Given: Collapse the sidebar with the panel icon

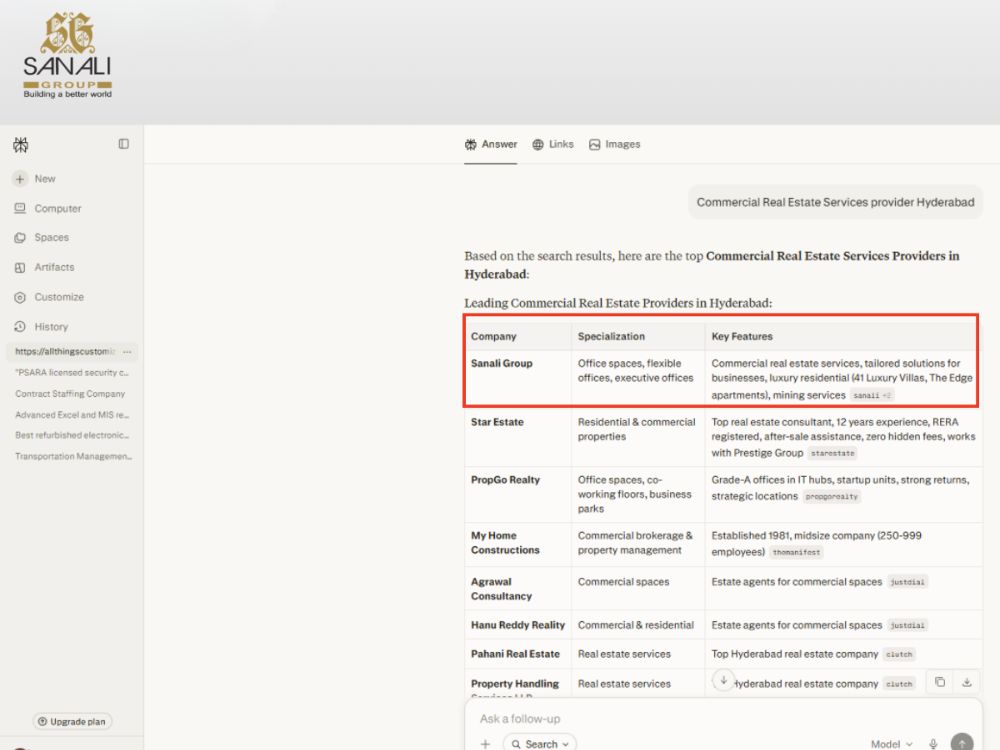Looking at the screenshot, I should 124,144.
